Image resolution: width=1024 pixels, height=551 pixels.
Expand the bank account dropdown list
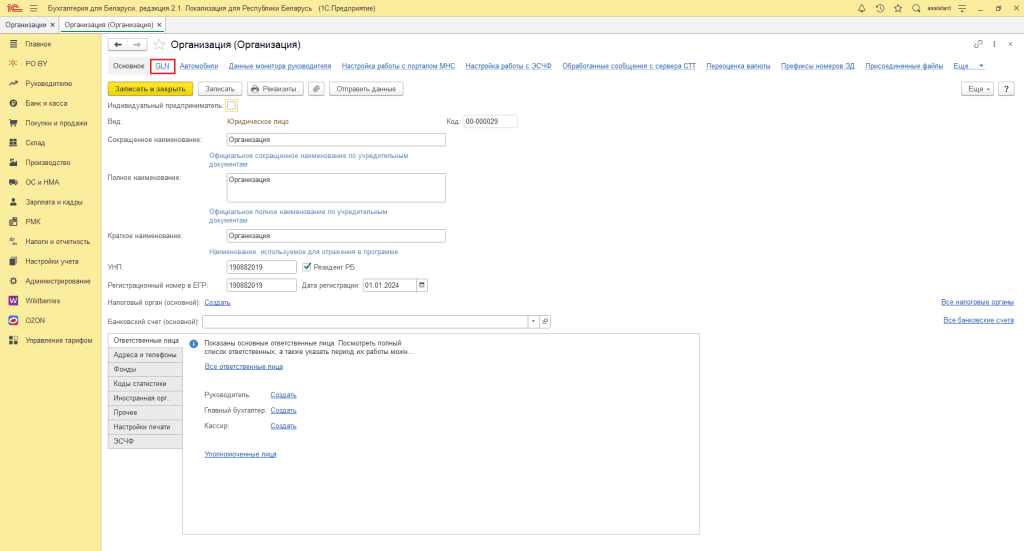click(x=533, y=321)
